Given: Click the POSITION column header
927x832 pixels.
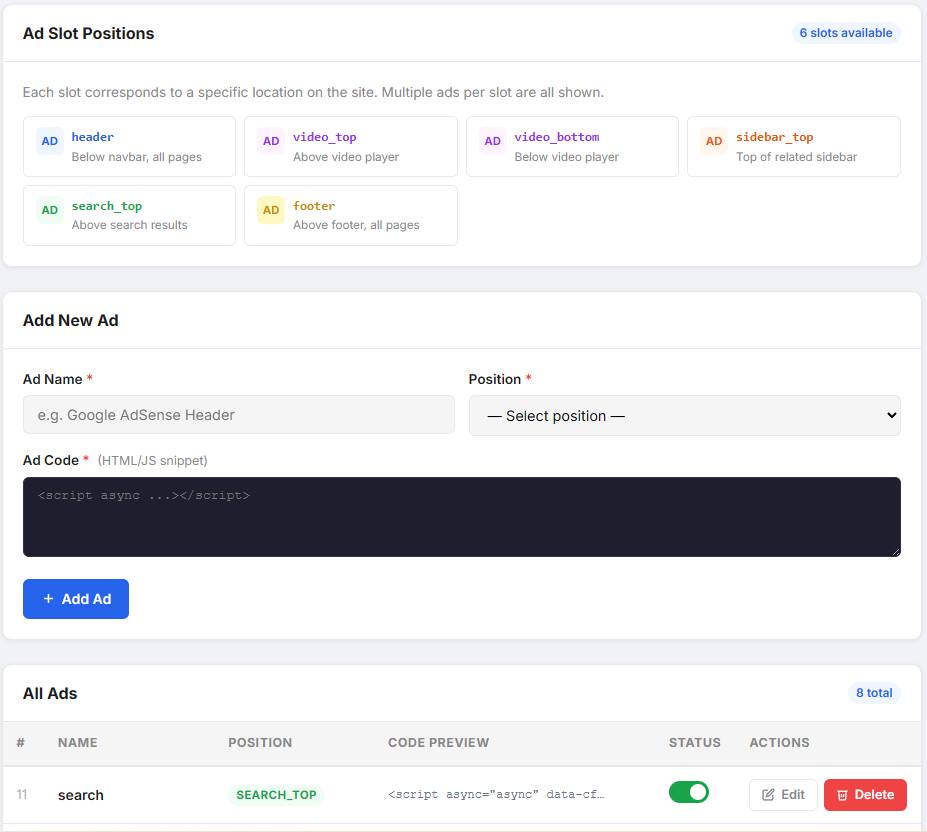Looking at the screenshot, I should pyautogui.click(x=260, y=743).
